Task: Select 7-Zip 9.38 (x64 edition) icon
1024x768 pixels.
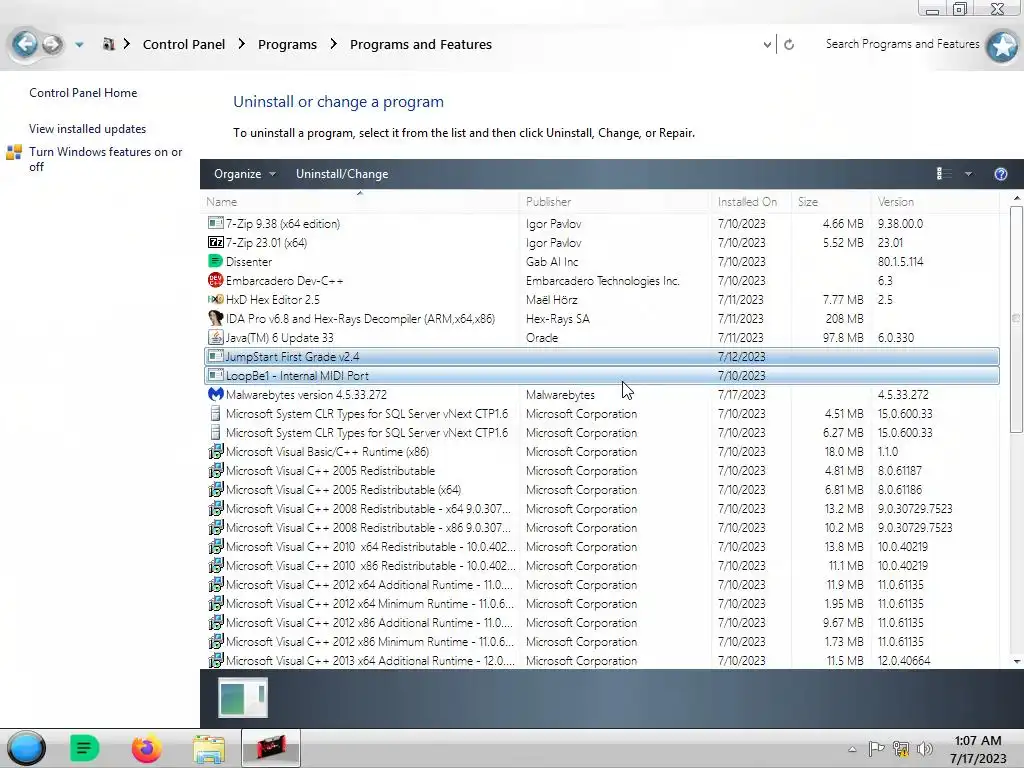Action: tap(216, 223)
